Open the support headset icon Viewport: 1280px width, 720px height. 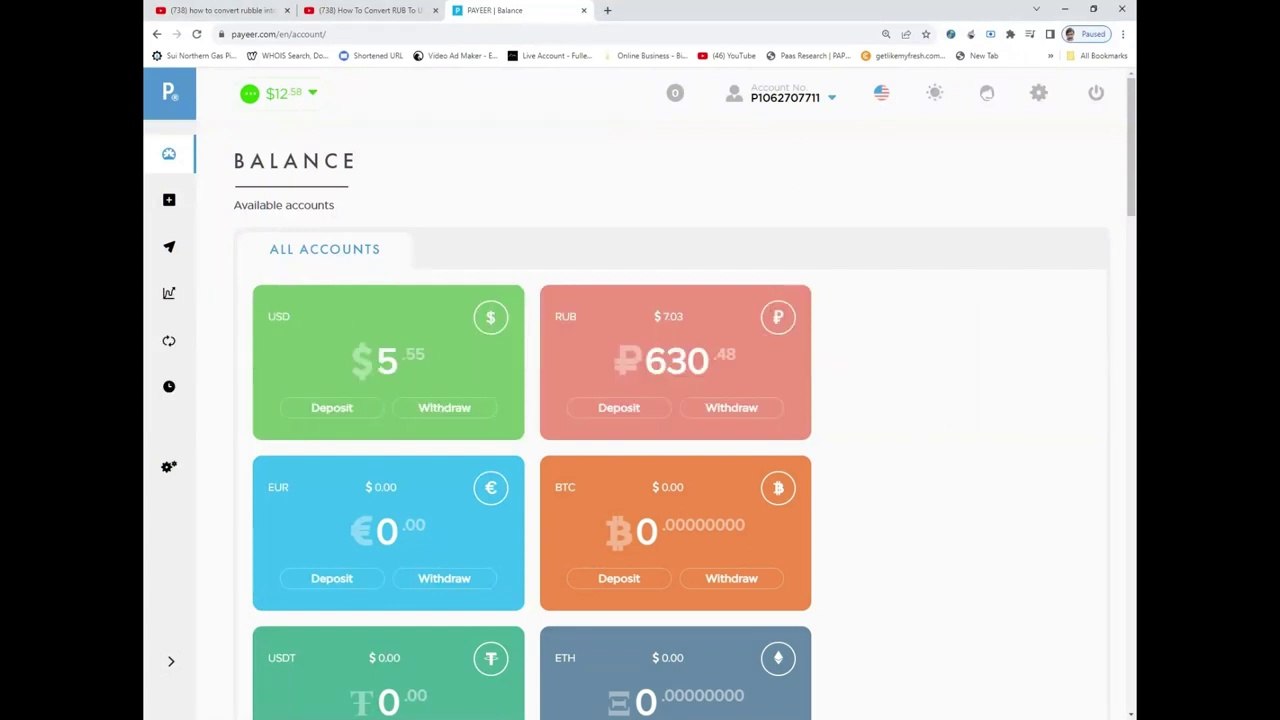click(x=987, y=93)
